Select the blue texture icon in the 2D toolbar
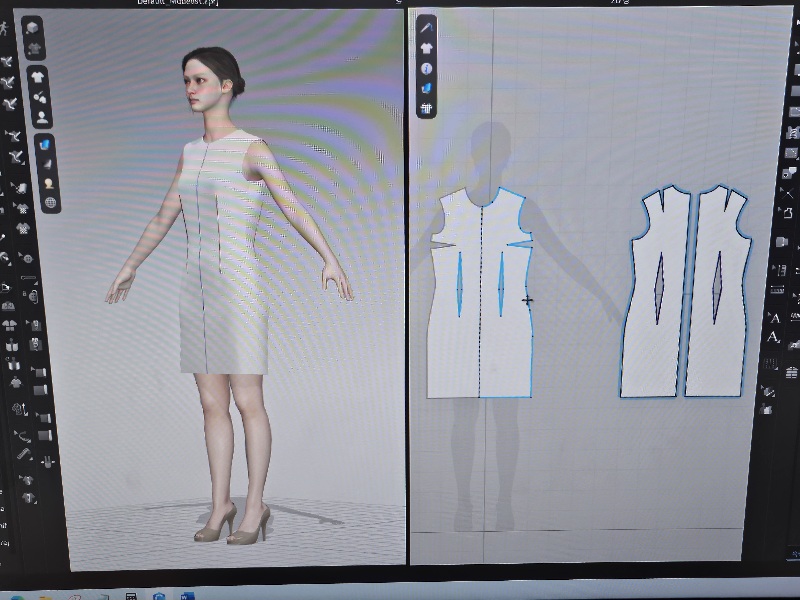800x600 pixels. tap(427, 88)
